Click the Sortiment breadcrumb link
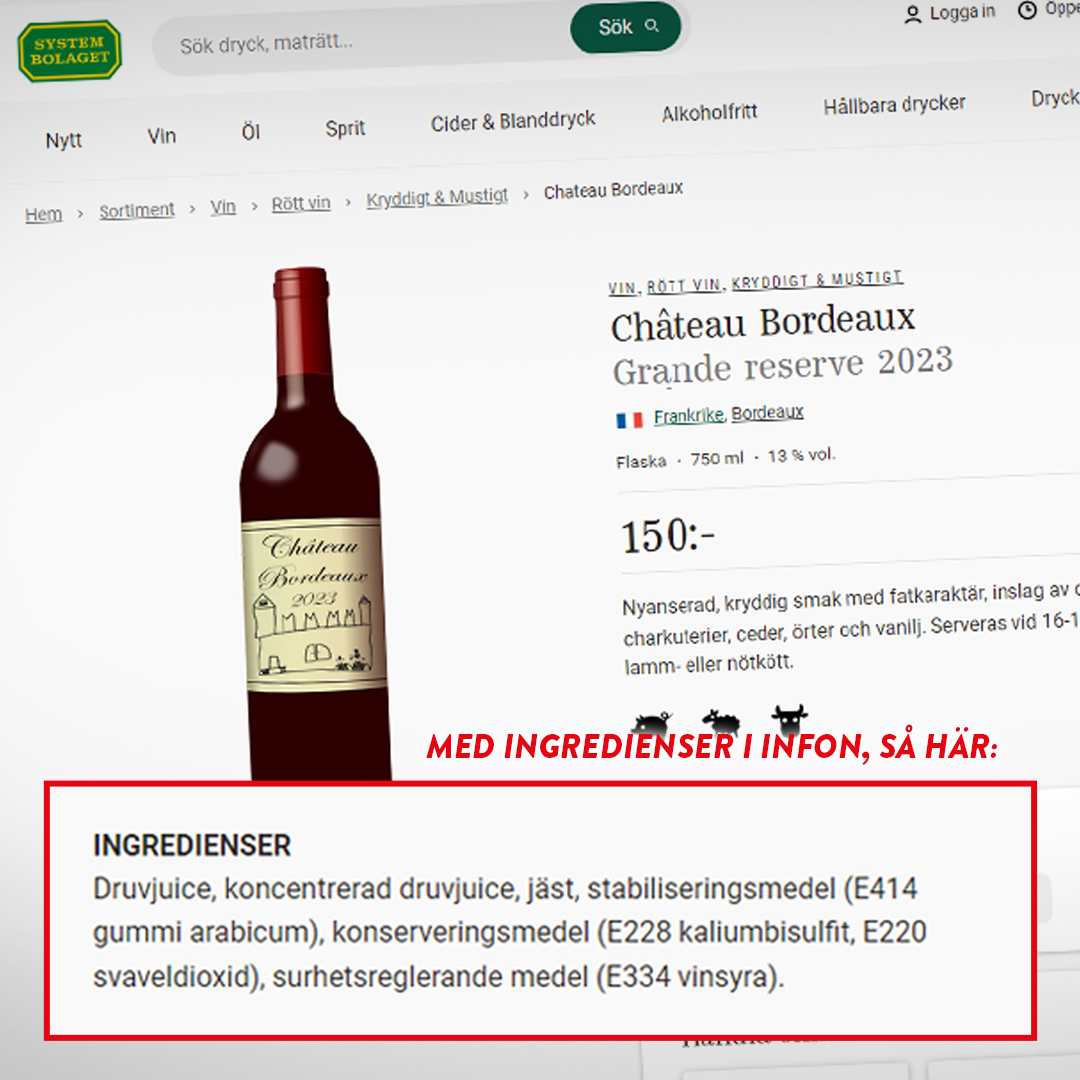 pos(136,210)
